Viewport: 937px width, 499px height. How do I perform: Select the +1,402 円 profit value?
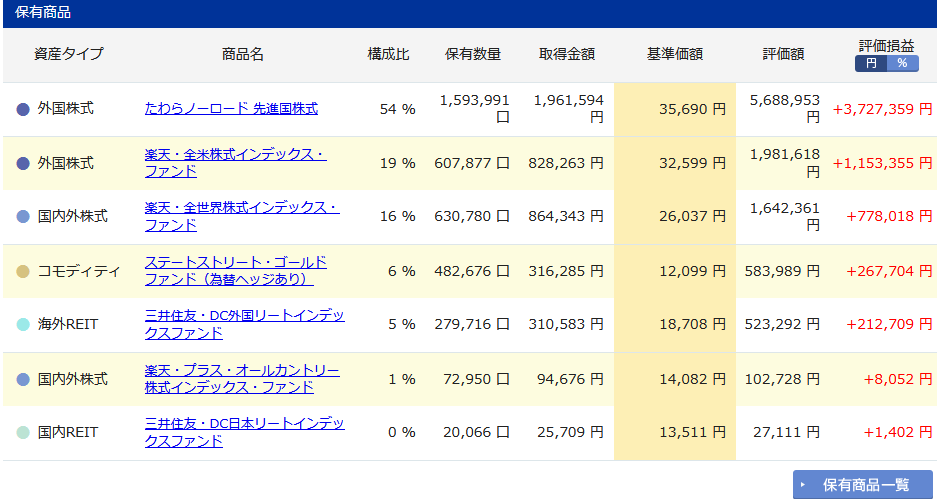point(898,433)
